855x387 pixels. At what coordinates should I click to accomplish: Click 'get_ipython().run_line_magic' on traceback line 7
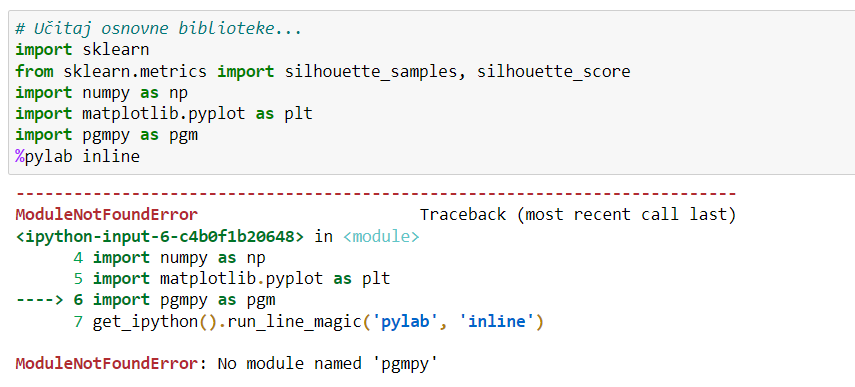point(227,322)
